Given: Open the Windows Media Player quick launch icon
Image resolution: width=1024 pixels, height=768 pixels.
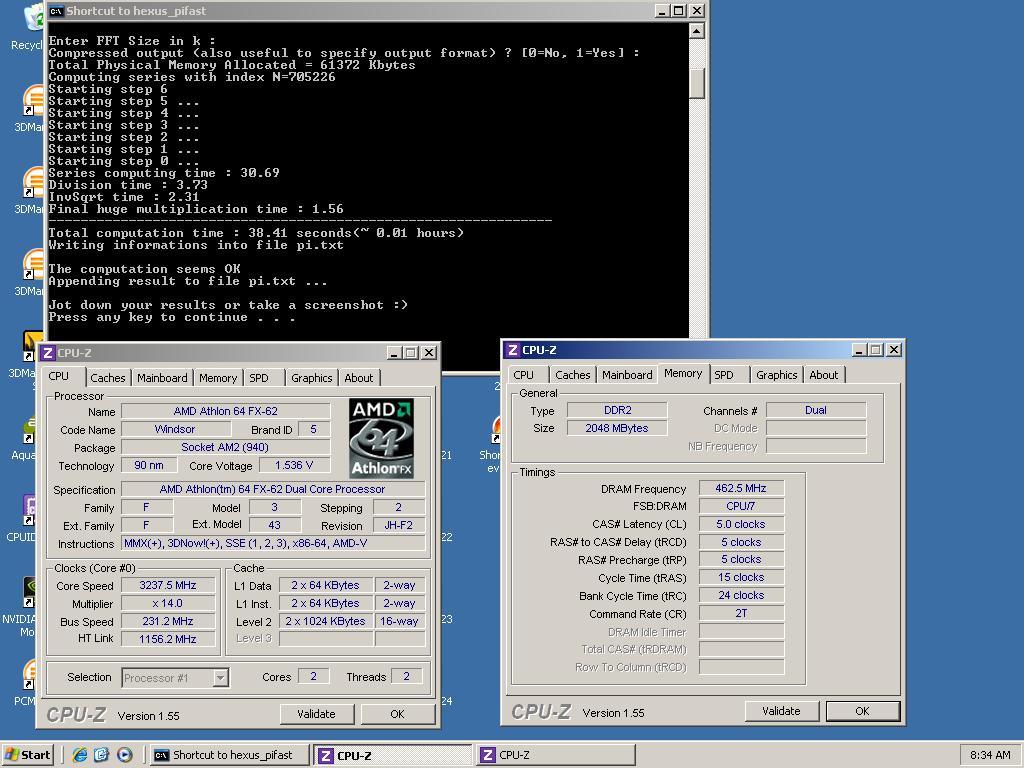Looking at the screenshot, I should point(125,755).
